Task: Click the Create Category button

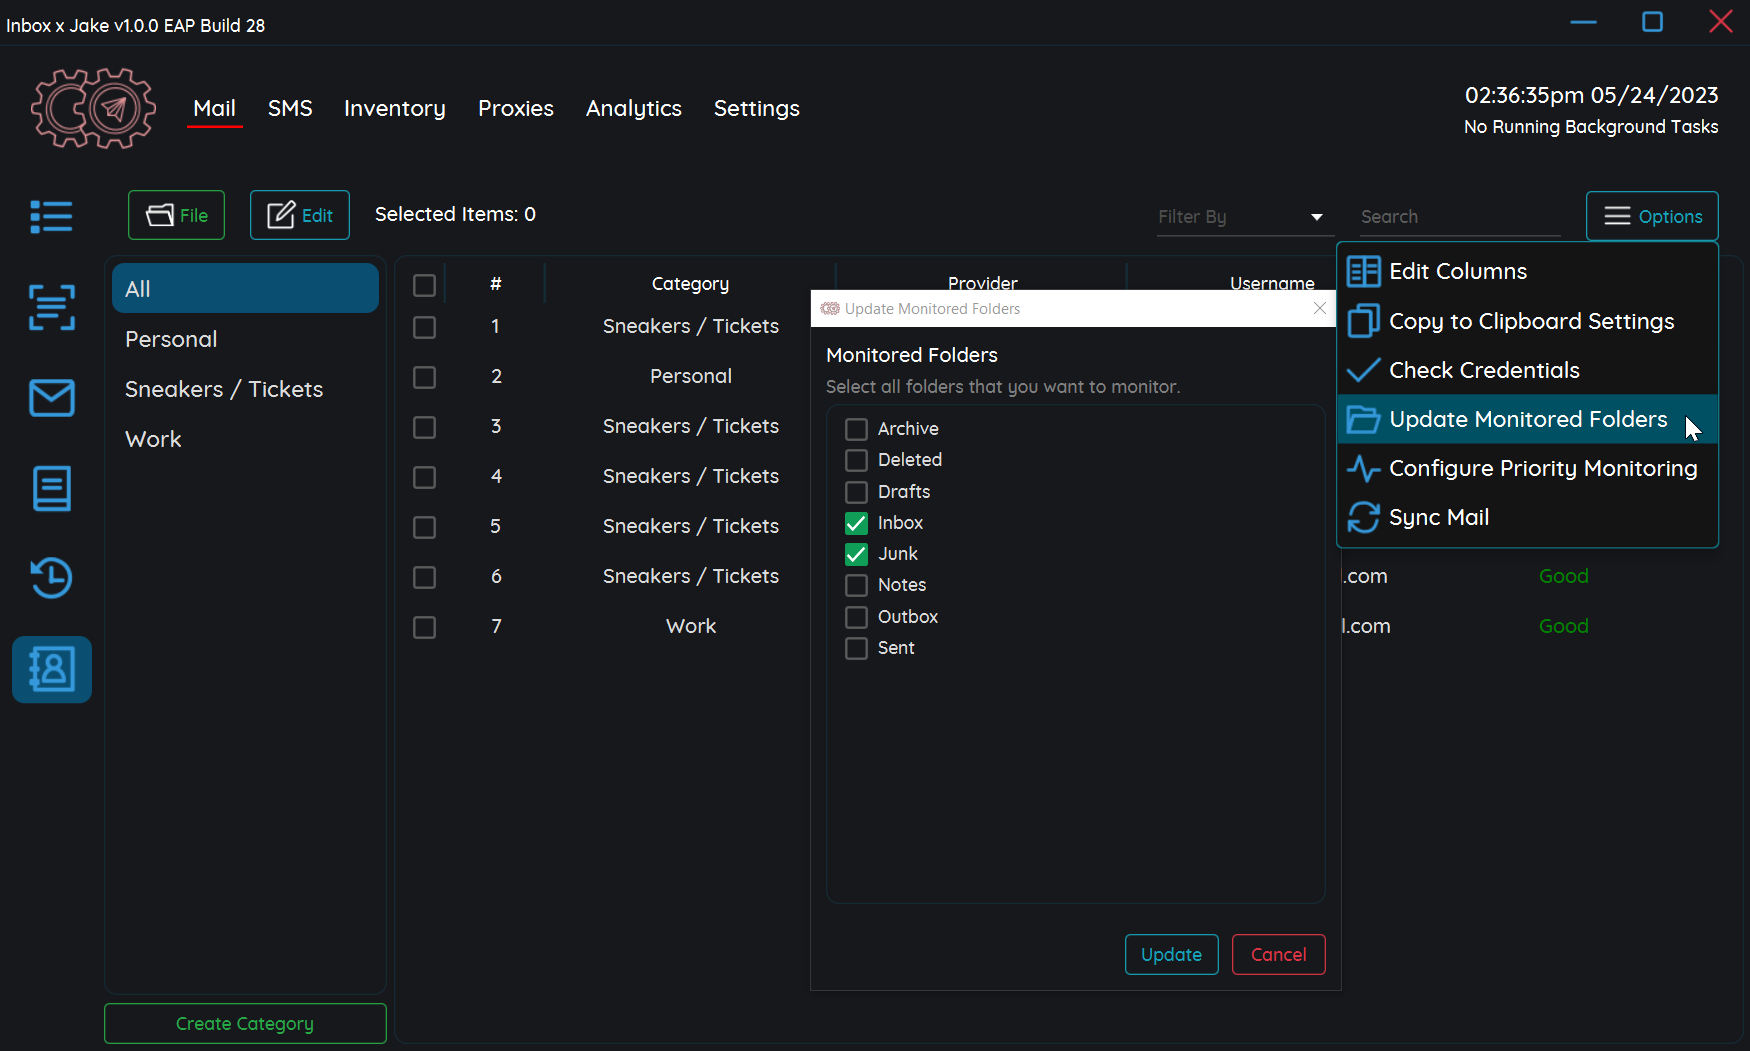Action: [245, 1023]
